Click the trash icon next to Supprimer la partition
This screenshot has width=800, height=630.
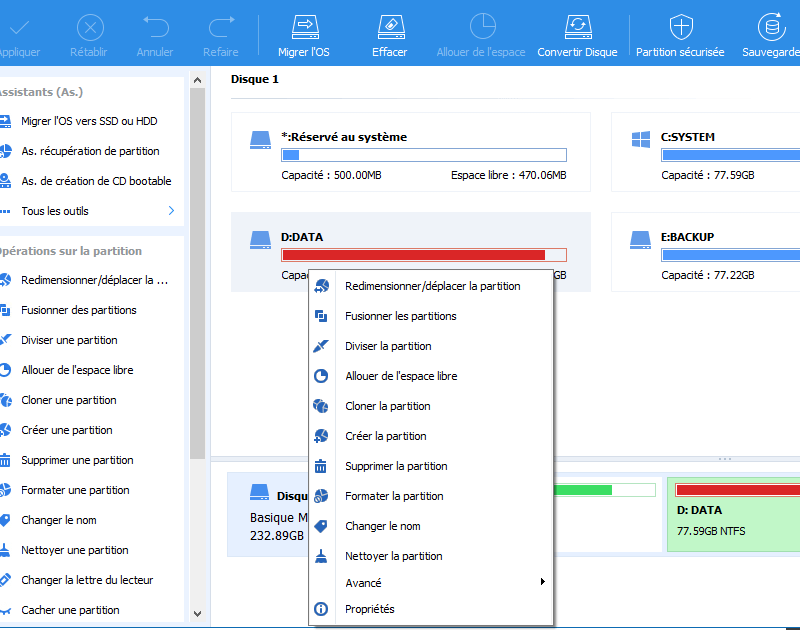pos(321,466)
